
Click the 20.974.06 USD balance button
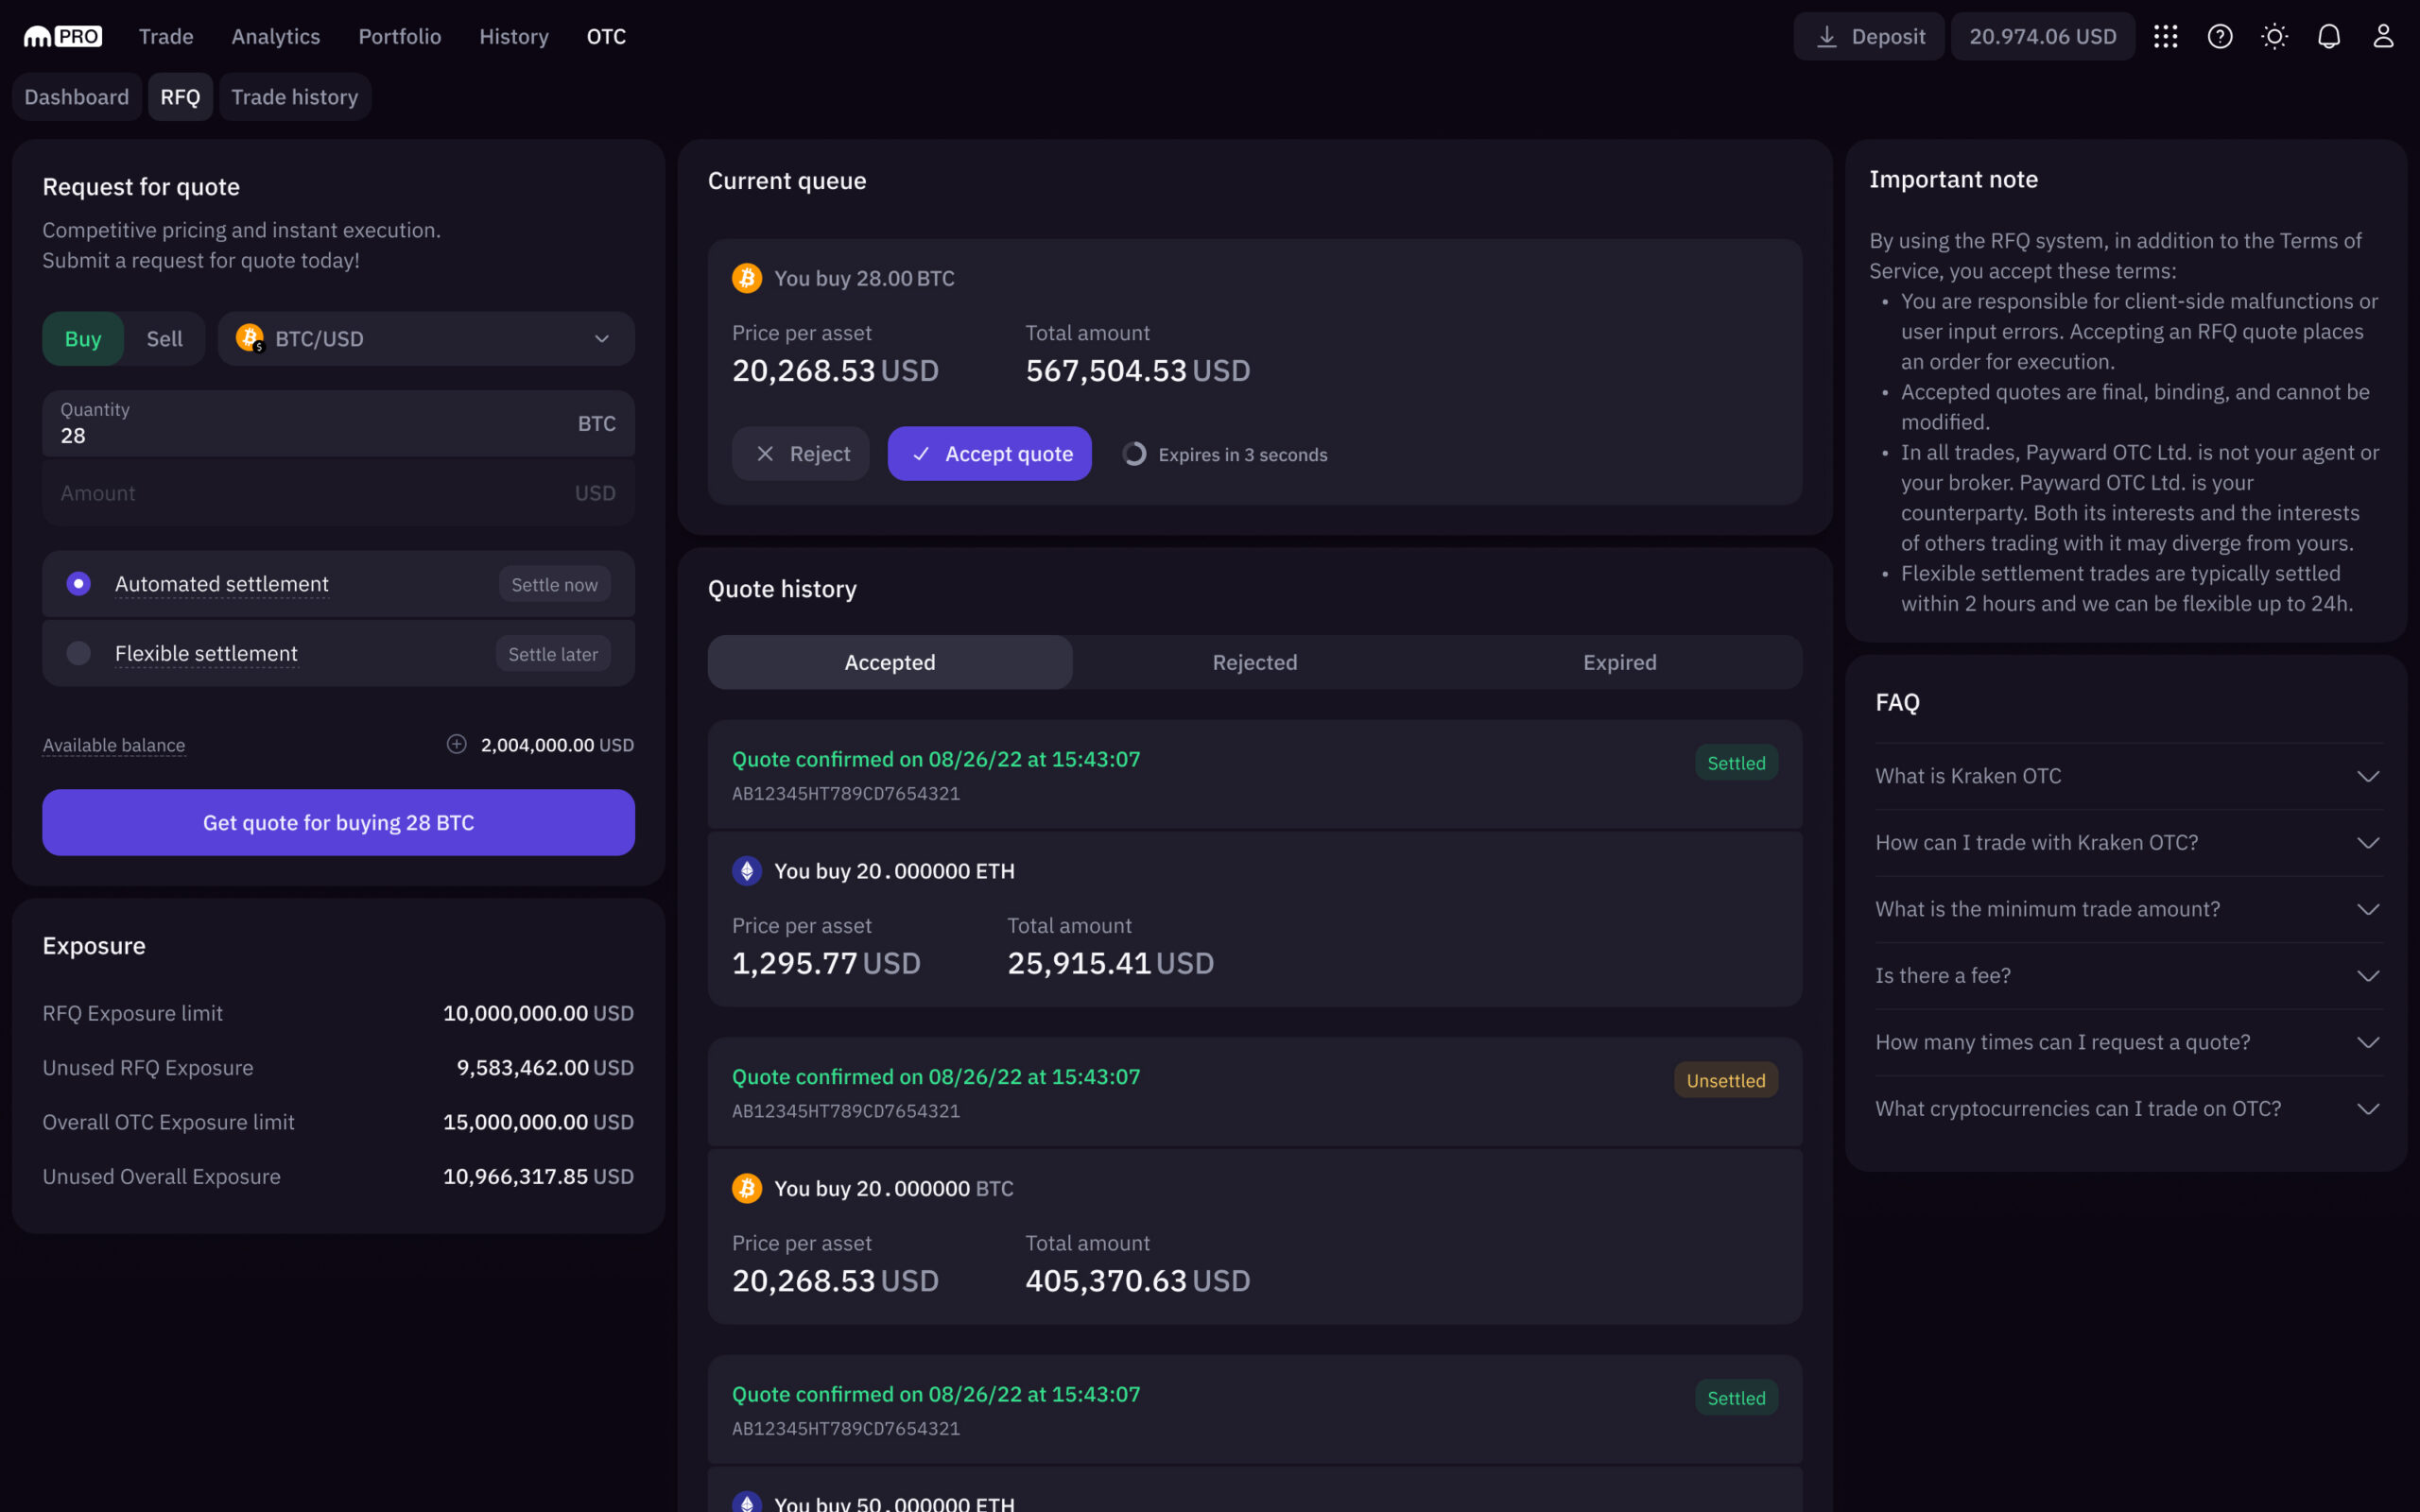click(x=2043, y=37)
